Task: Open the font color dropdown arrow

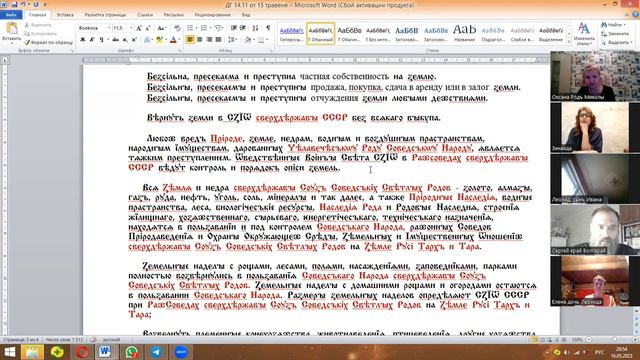Action: pos(180,40)
